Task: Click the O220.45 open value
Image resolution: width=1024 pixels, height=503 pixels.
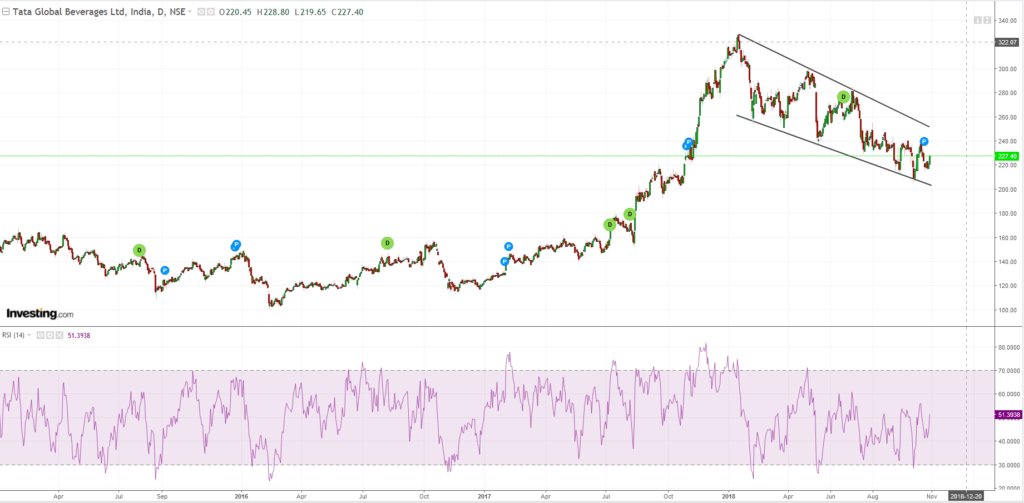Action: pos(234,12)
